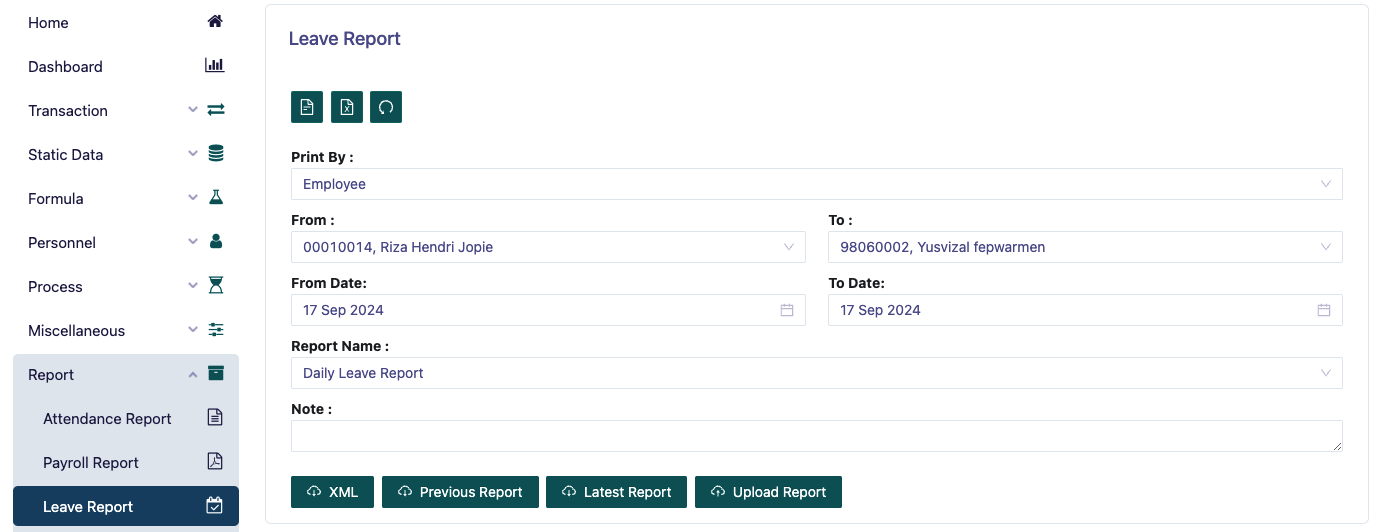
Task: Click the circular refresh icon button
Action: point(386,107)
